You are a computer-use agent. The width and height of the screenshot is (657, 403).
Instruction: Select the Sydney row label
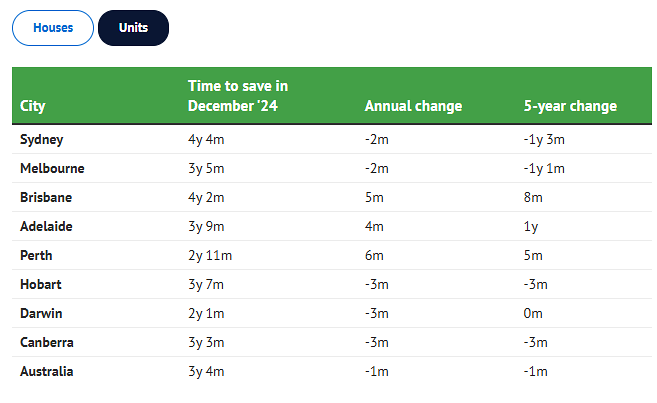pos(42,139)
